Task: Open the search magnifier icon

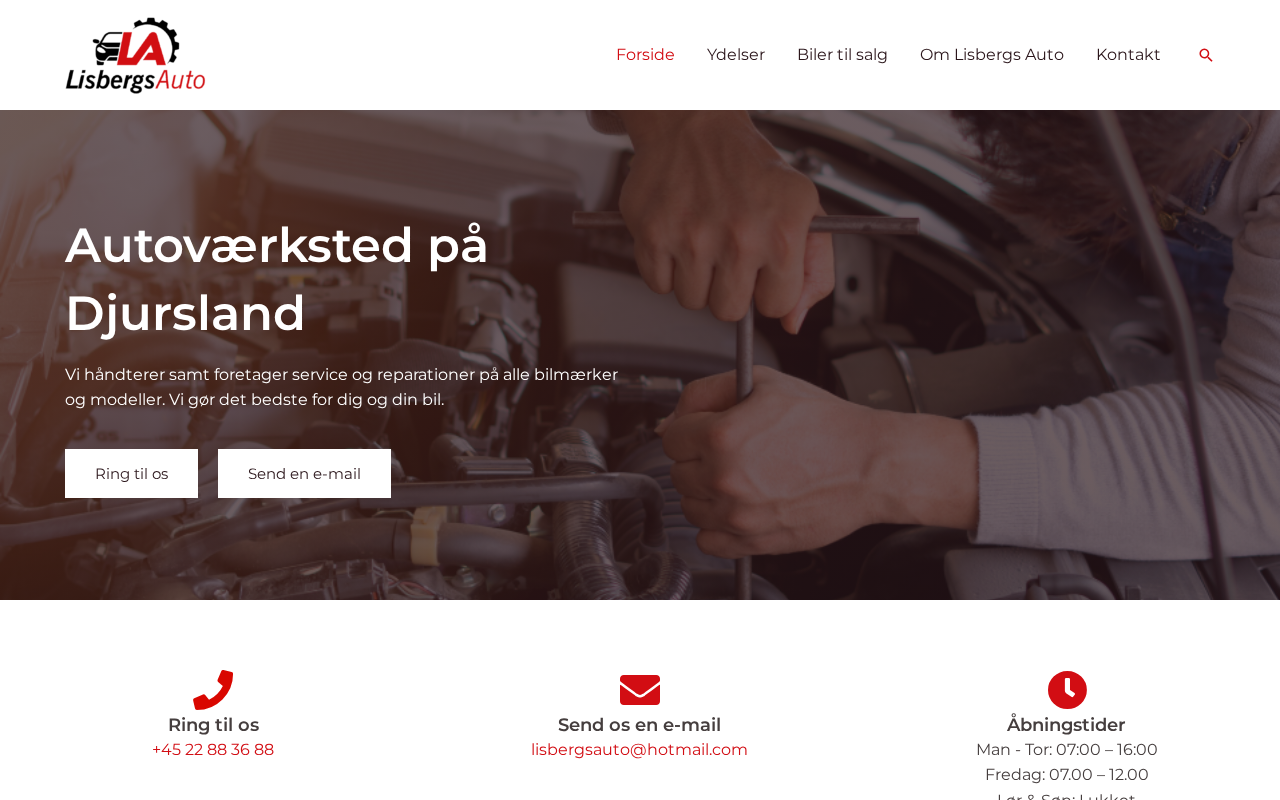Action: [x=1206, y=55]
